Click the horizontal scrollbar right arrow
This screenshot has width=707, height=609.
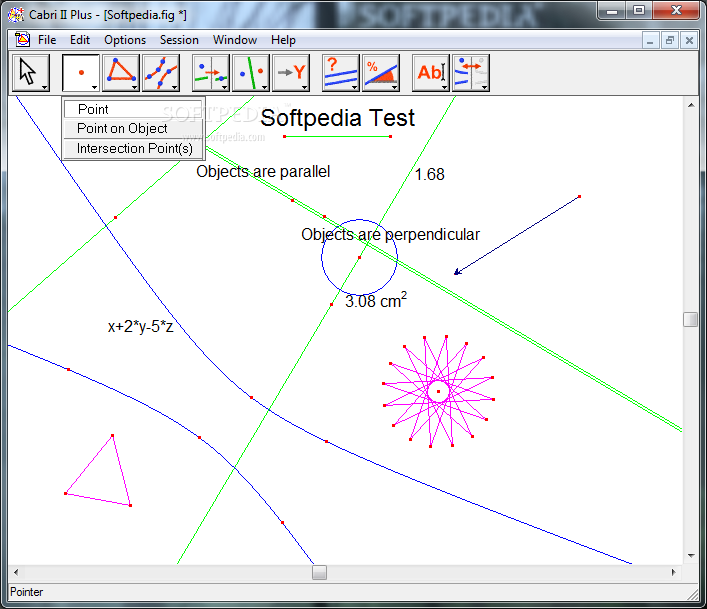(x=674, y=572)
